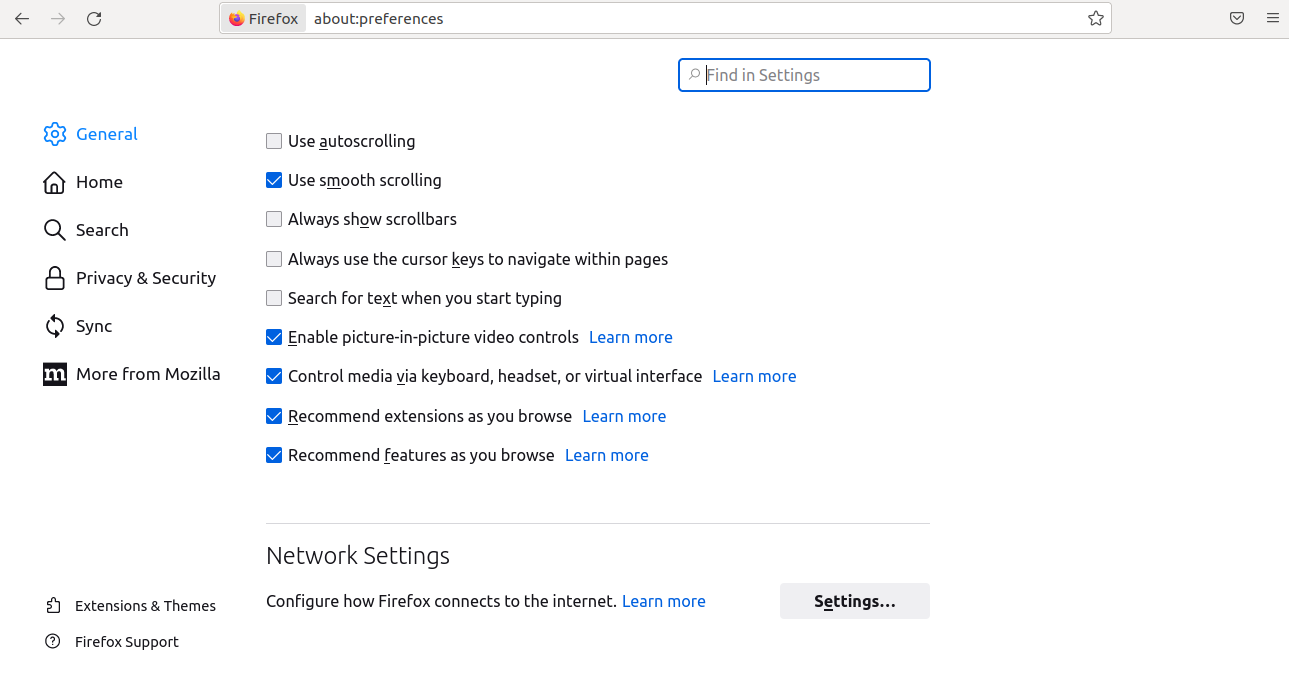
Task: Switch to the Home settings panel
Action: (97, 181)
